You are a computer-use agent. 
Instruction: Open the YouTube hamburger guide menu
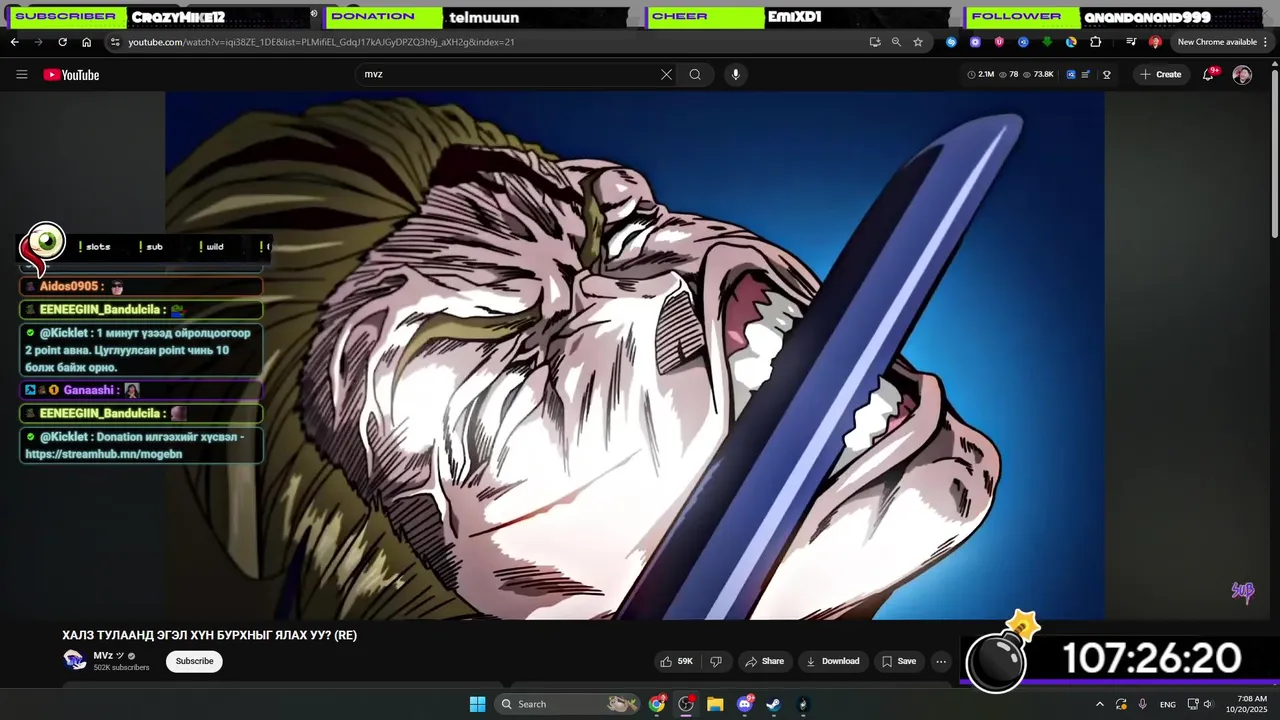pyautogui.click(x=22, y=74)
